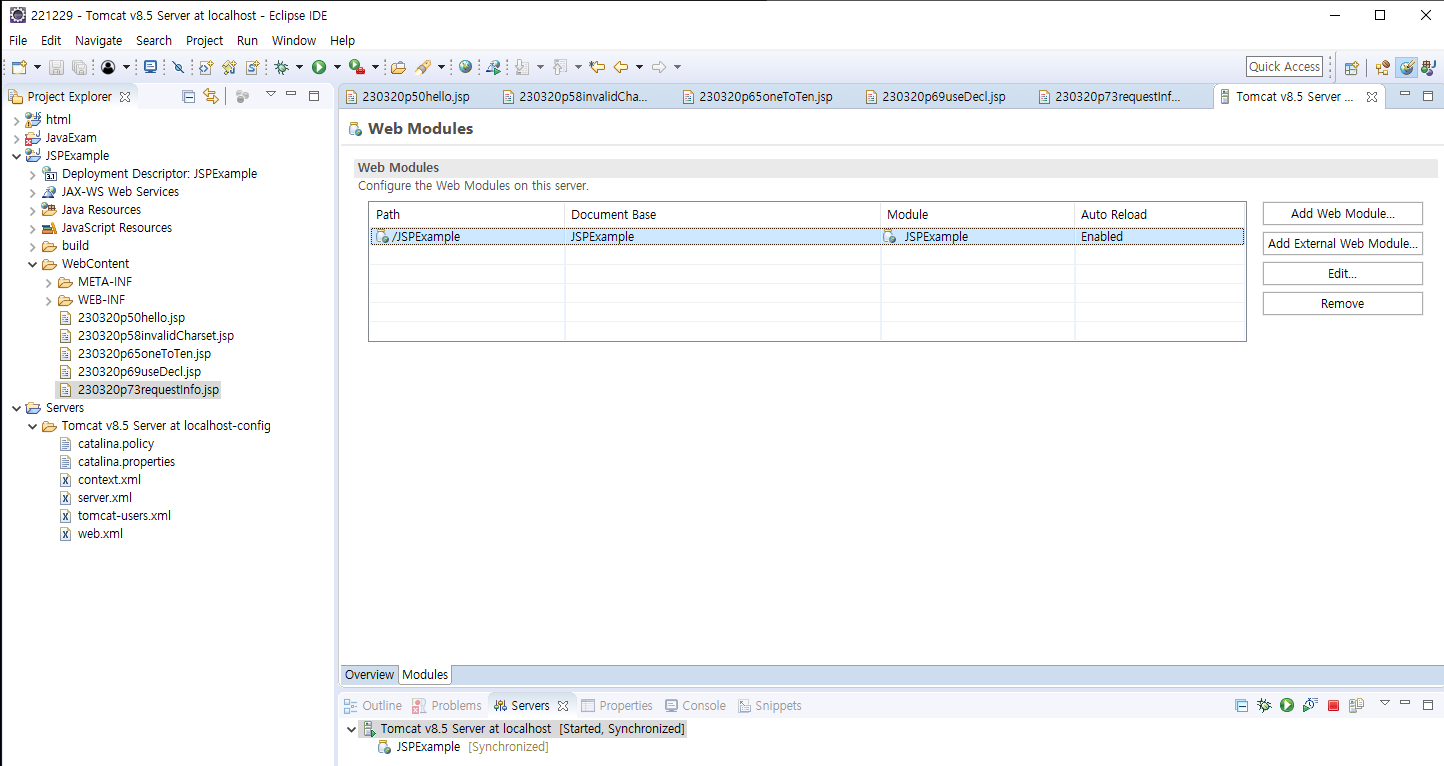Collapse the Tomcat server node in Servers view
The width and height of the screenshot is (1444, 766).
pyautogui.click(x=351, y=729)
